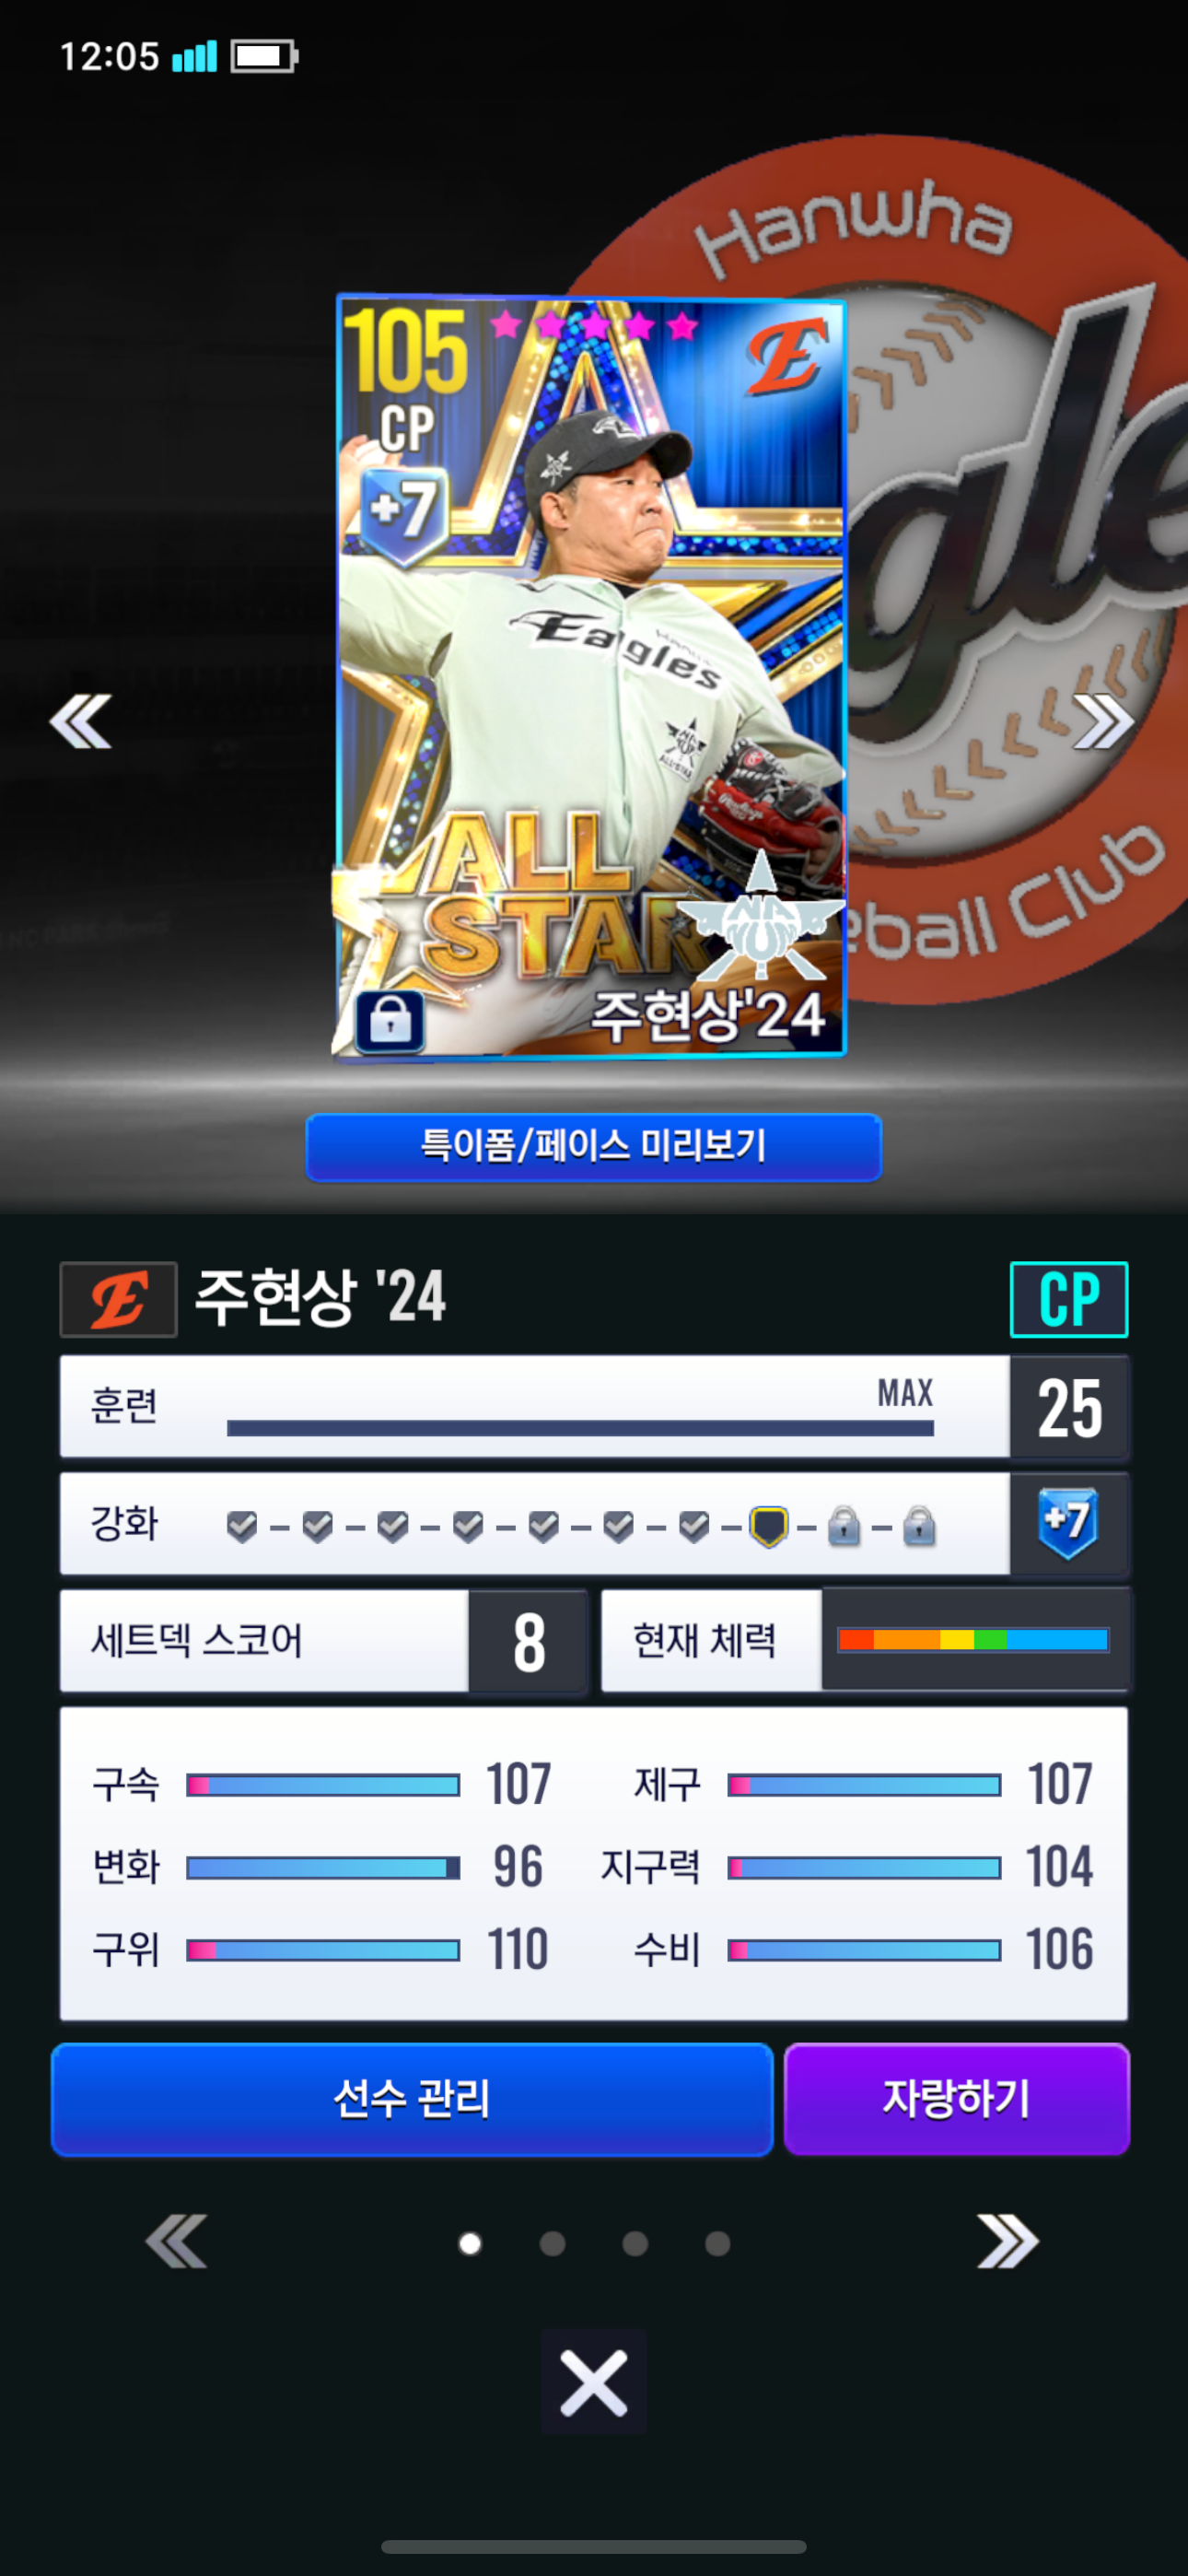Viewport: 1188px width, 2576px height.
Task: Tap the Eagles team logo beside player name
Action: point(119,1299)
